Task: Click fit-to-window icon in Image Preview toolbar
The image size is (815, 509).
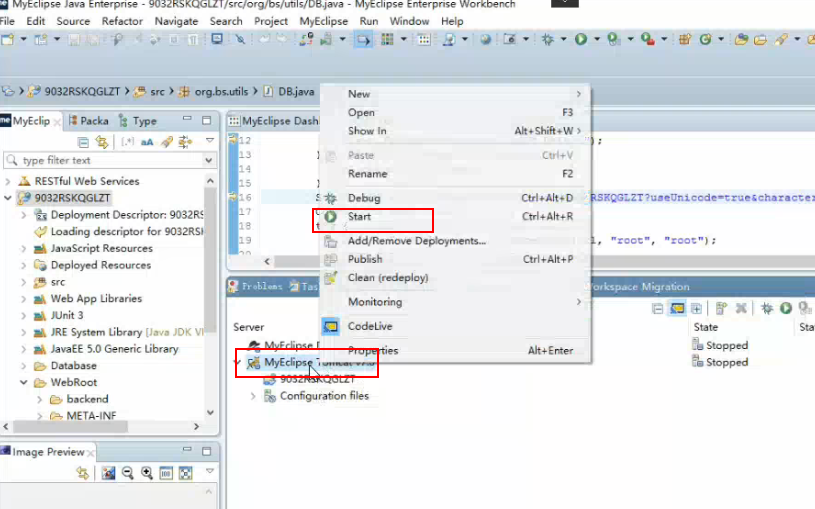Action: pos(186,473)
